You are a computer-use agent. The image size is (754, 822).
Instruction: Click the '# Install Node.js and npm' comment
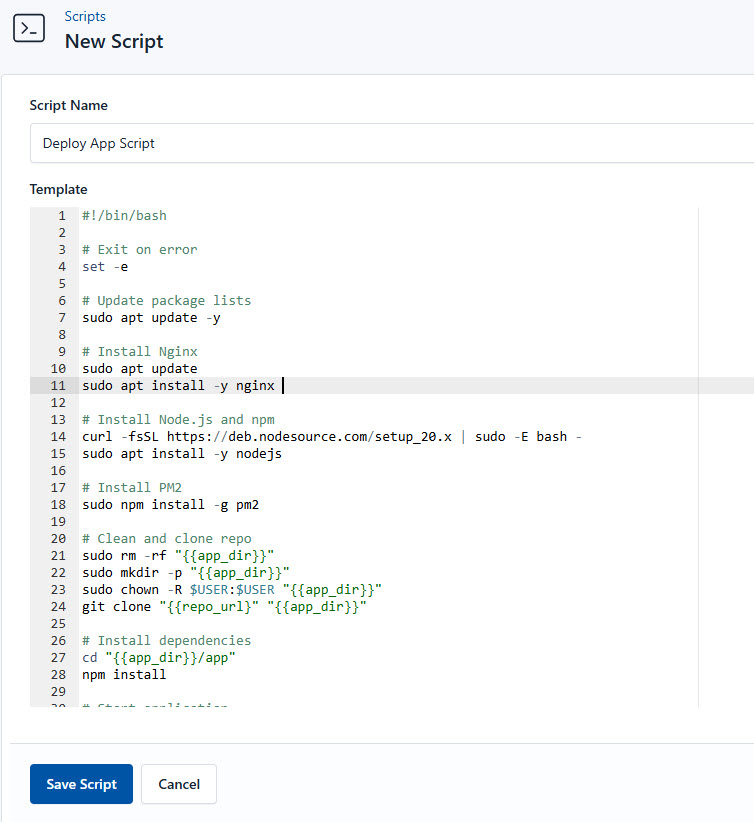tap(178, 419)
